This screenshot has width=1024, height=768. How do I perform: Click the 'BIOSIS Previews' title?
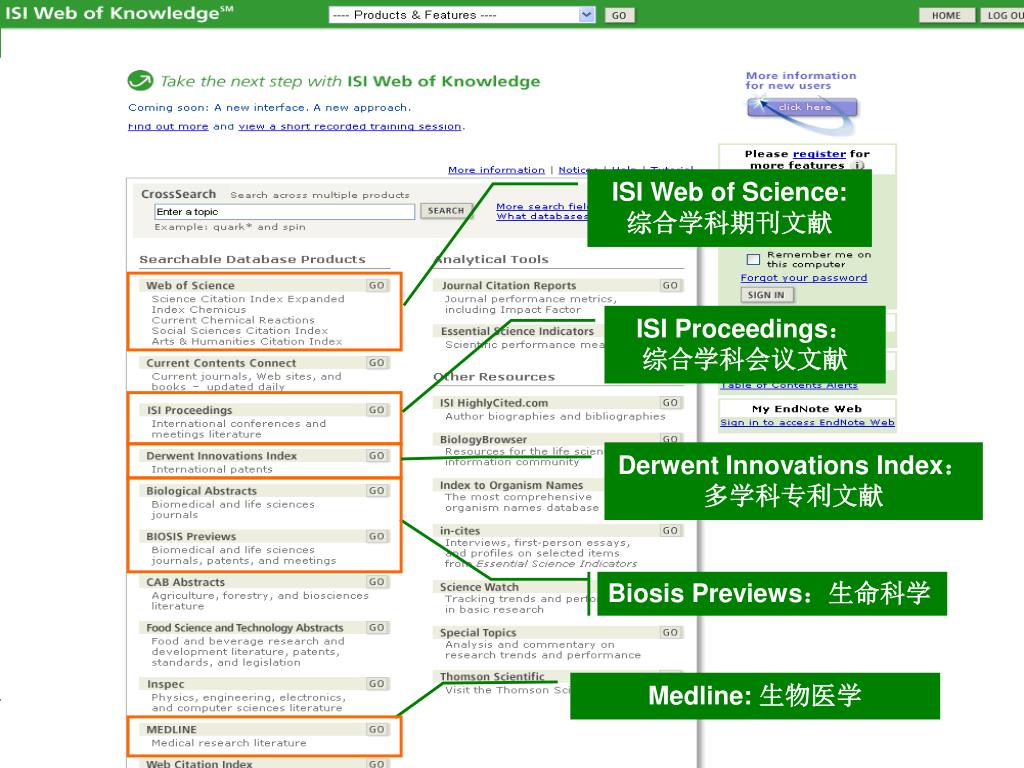point(191,536)
